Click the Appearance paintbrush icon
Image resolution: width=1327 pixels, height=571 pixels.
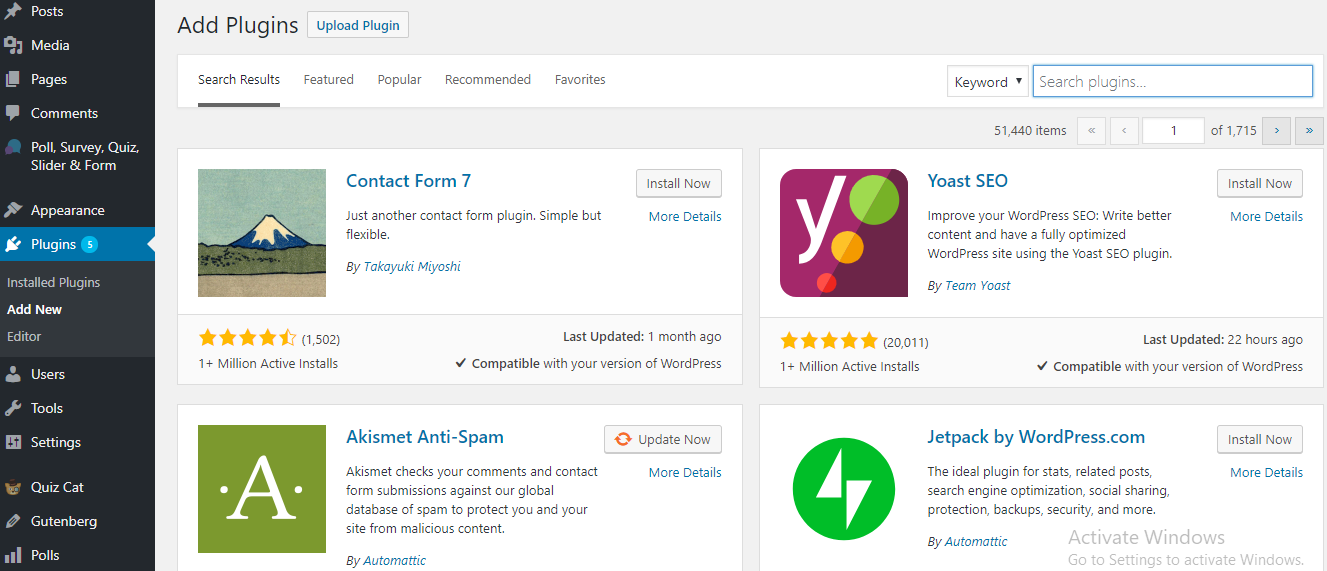click(13, 210)
